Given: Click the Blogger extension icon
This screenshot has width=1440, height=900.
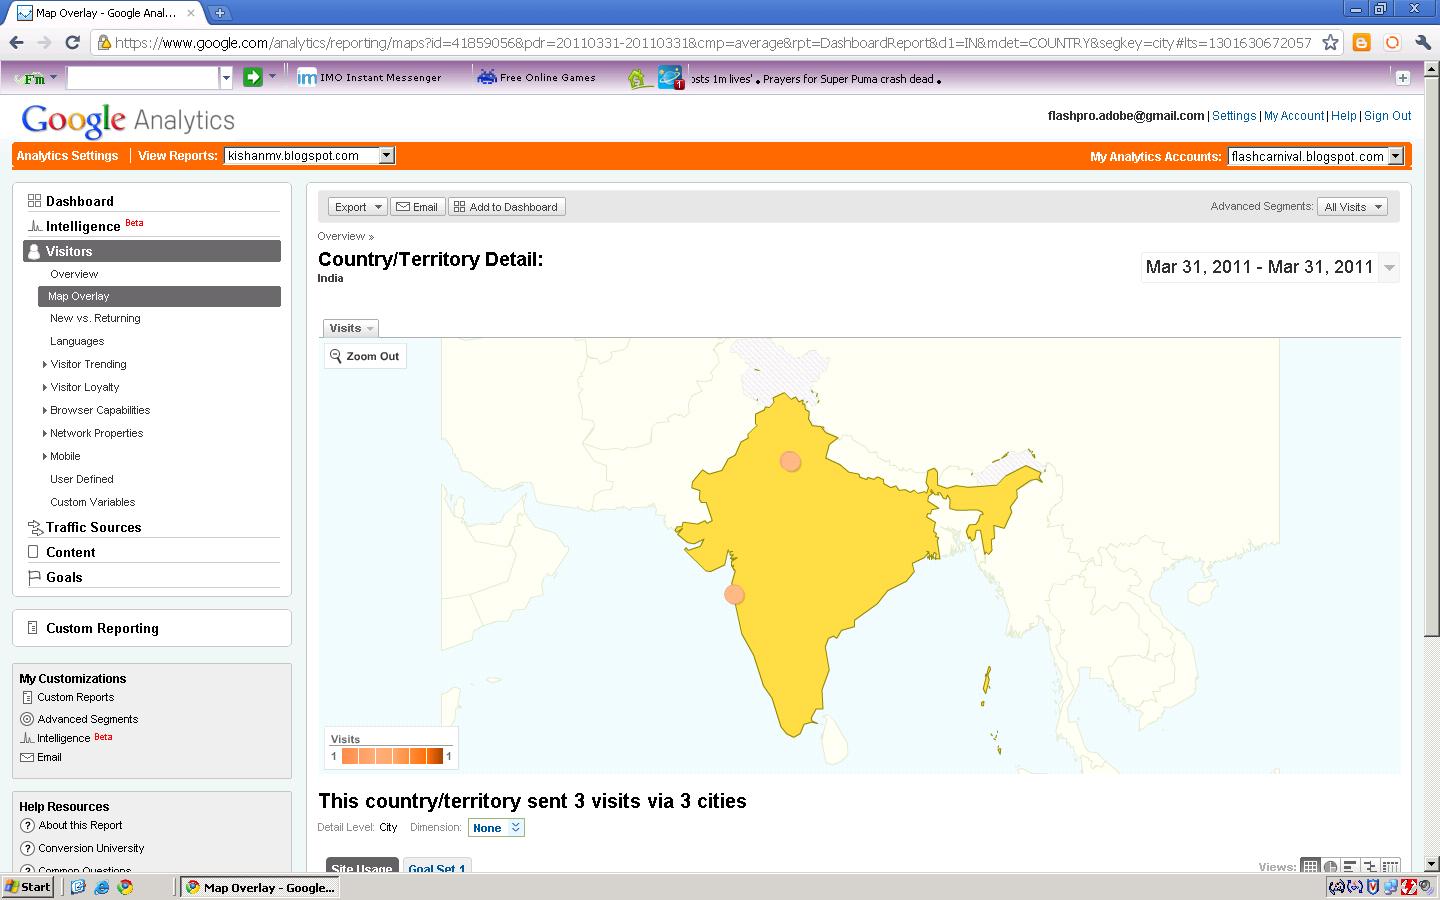Looking at the screenshot, I should point(1361,42).
